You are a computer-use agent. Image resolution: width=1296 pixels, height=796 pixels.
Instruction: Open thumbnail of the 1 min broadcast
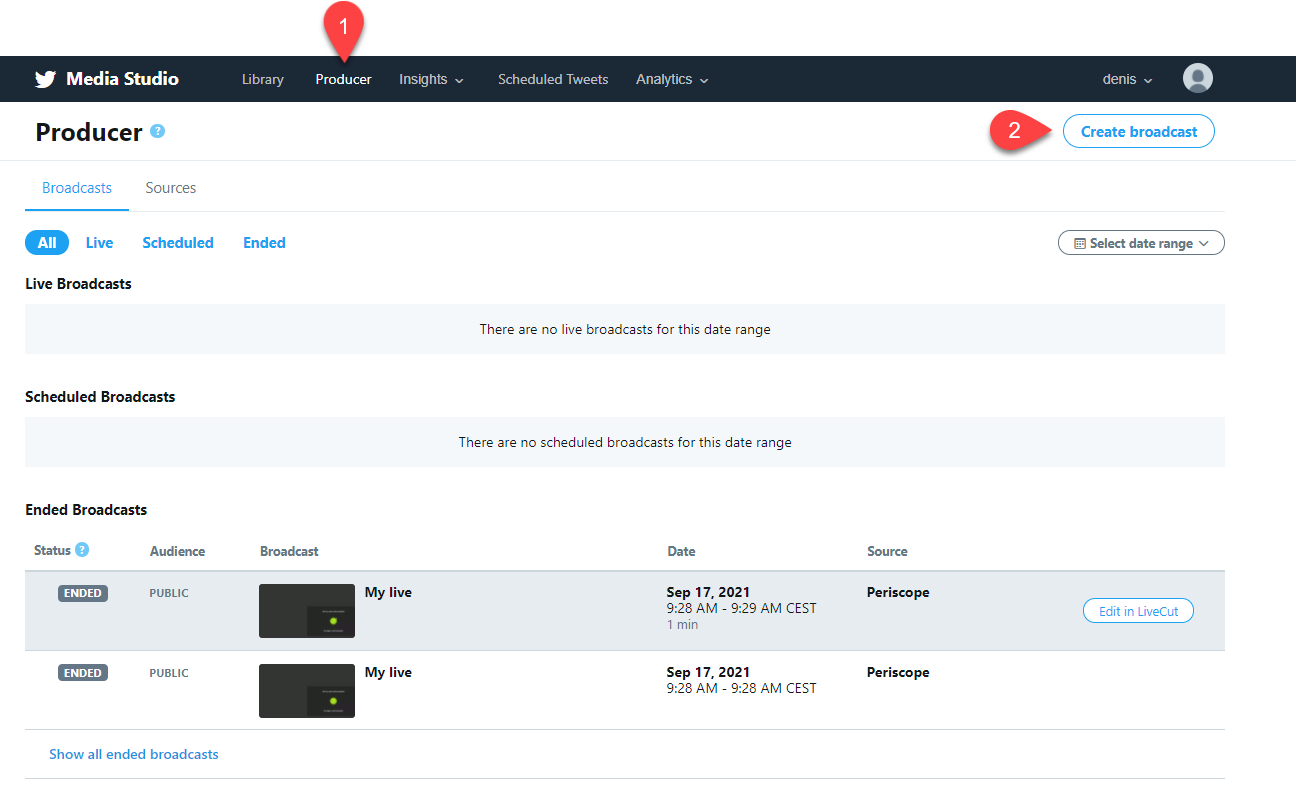point(307,611)
